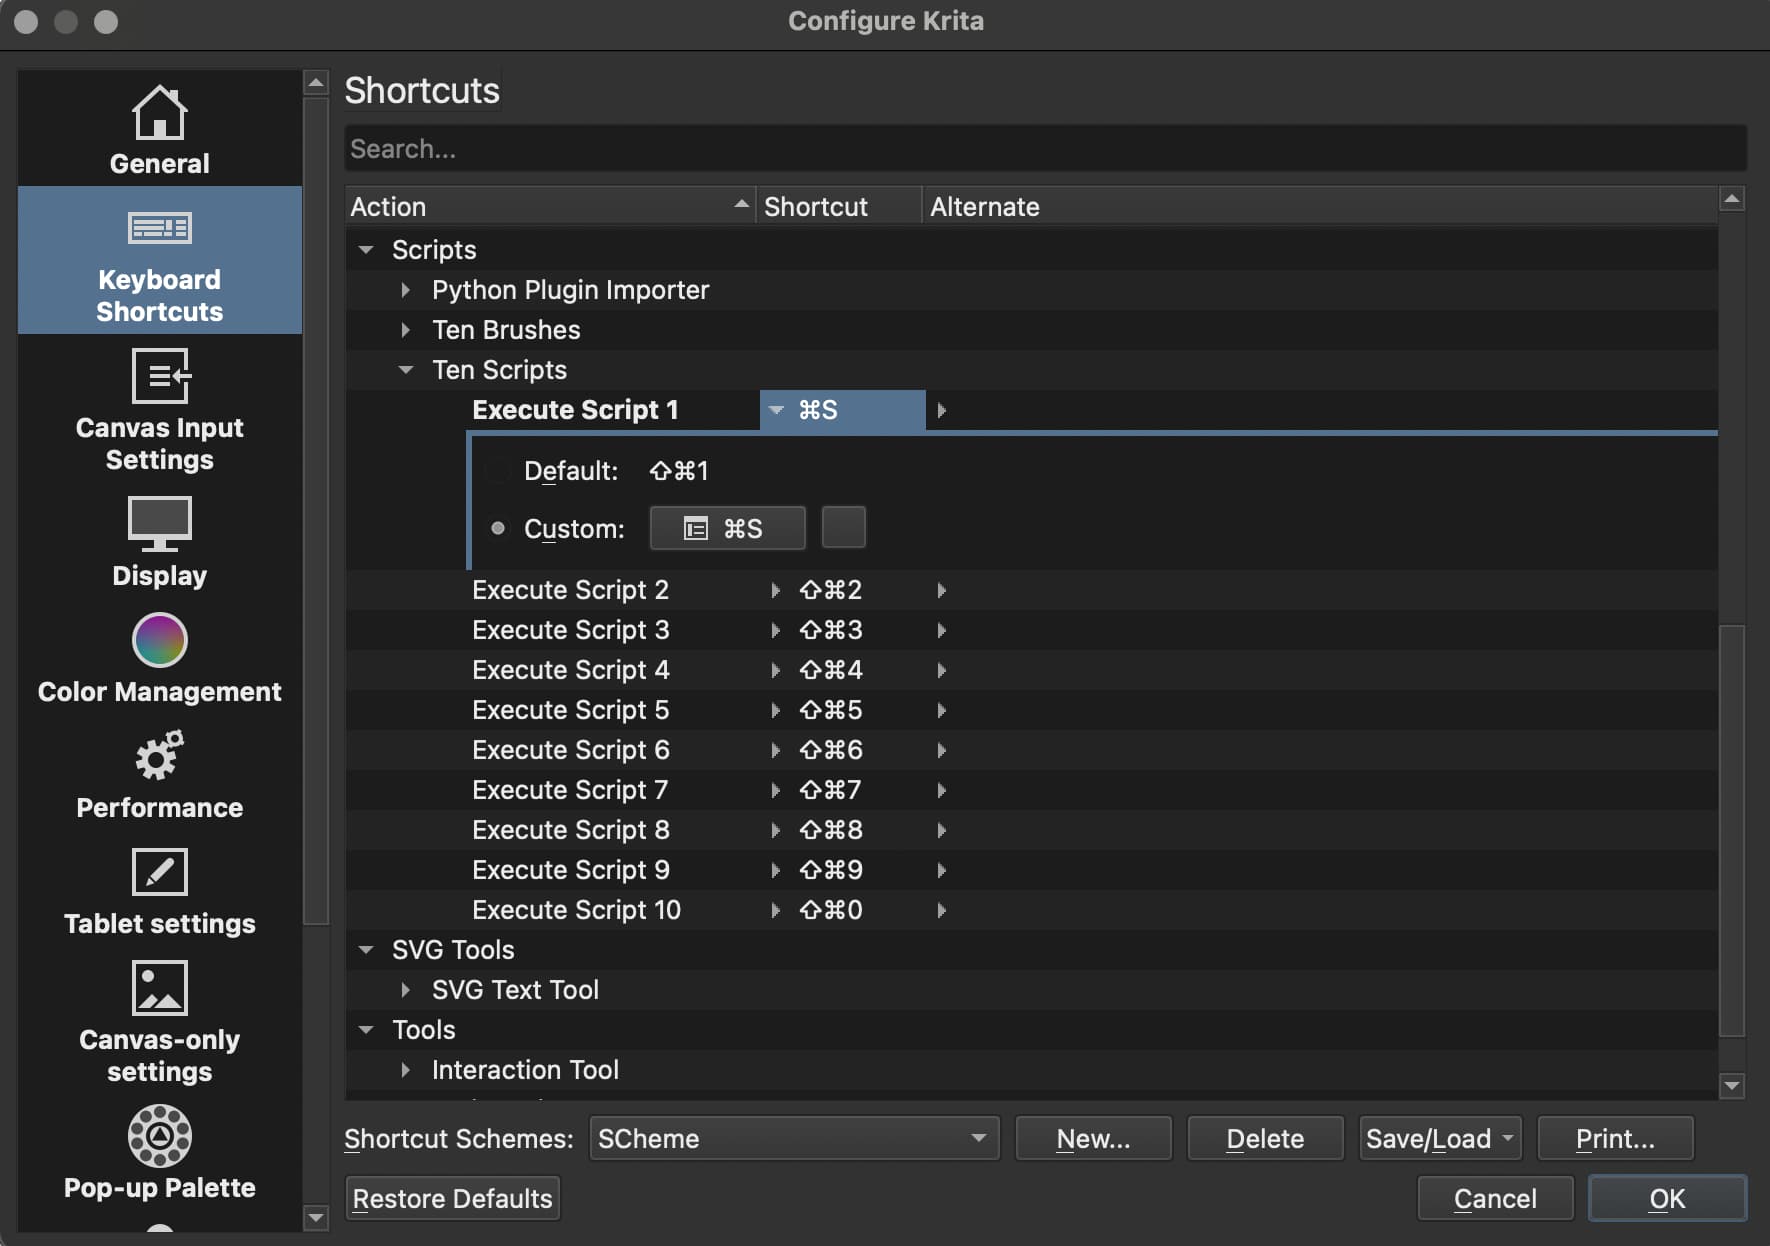The width and height of the screenshot is (1770, 1246).
Task: Collapse the Ten Scripts group
Action: 405,370
